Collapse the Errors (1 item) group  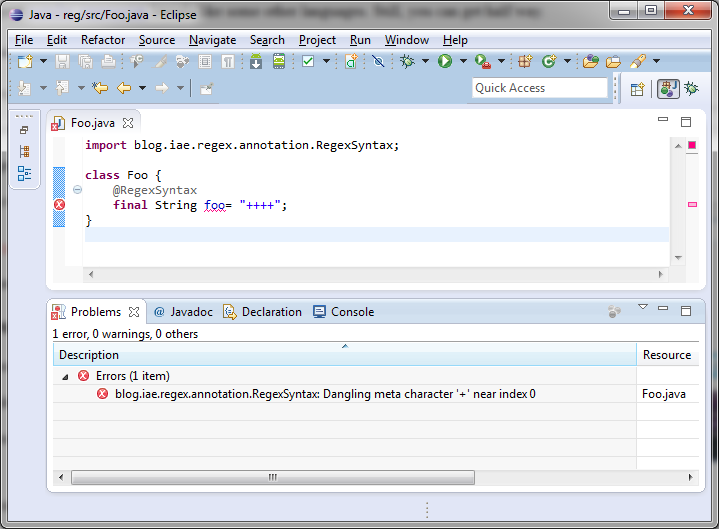point(65,377)
